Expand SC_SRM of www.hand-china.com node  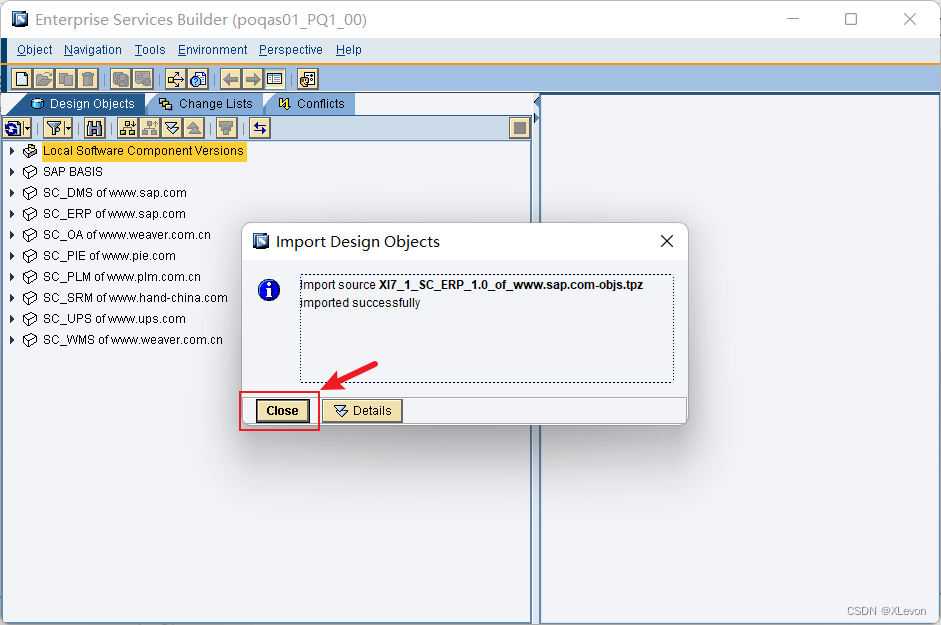tap(12, 298)
